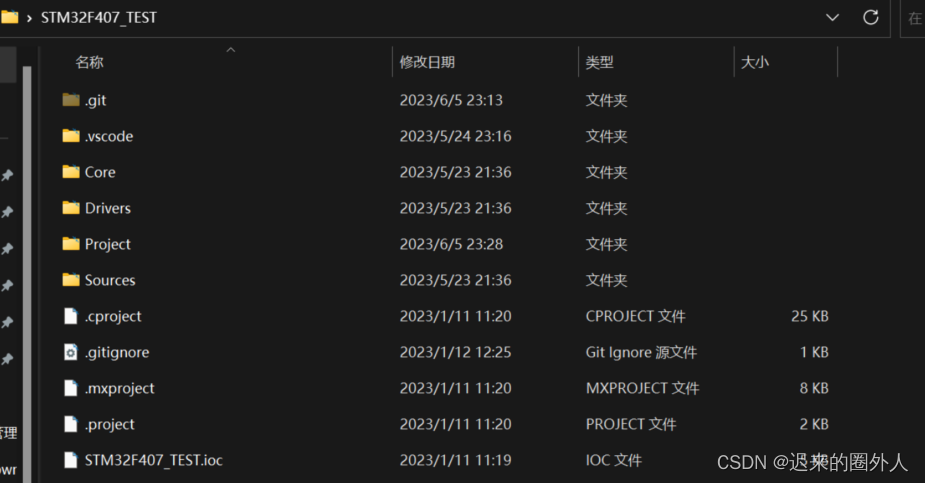This screenshot has width=925, height=483.
Task: Click the IOC 文件 type cell
Action: pos(614,460)
